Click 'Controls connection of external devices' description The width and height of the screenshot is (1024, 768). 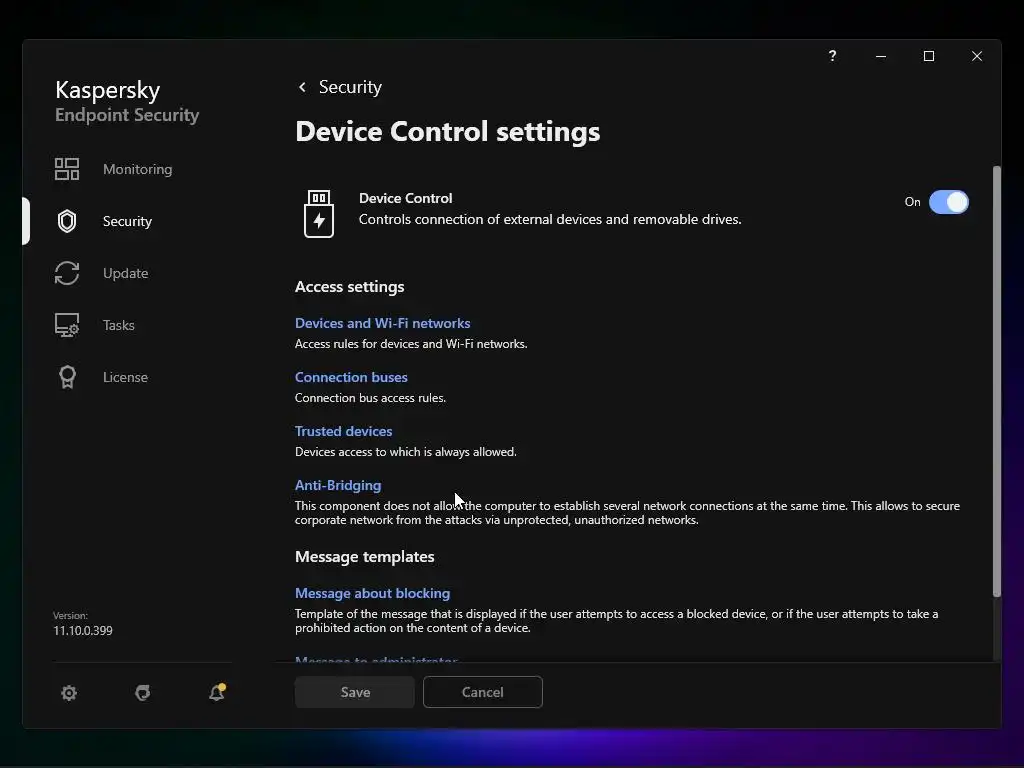point(550,219)
